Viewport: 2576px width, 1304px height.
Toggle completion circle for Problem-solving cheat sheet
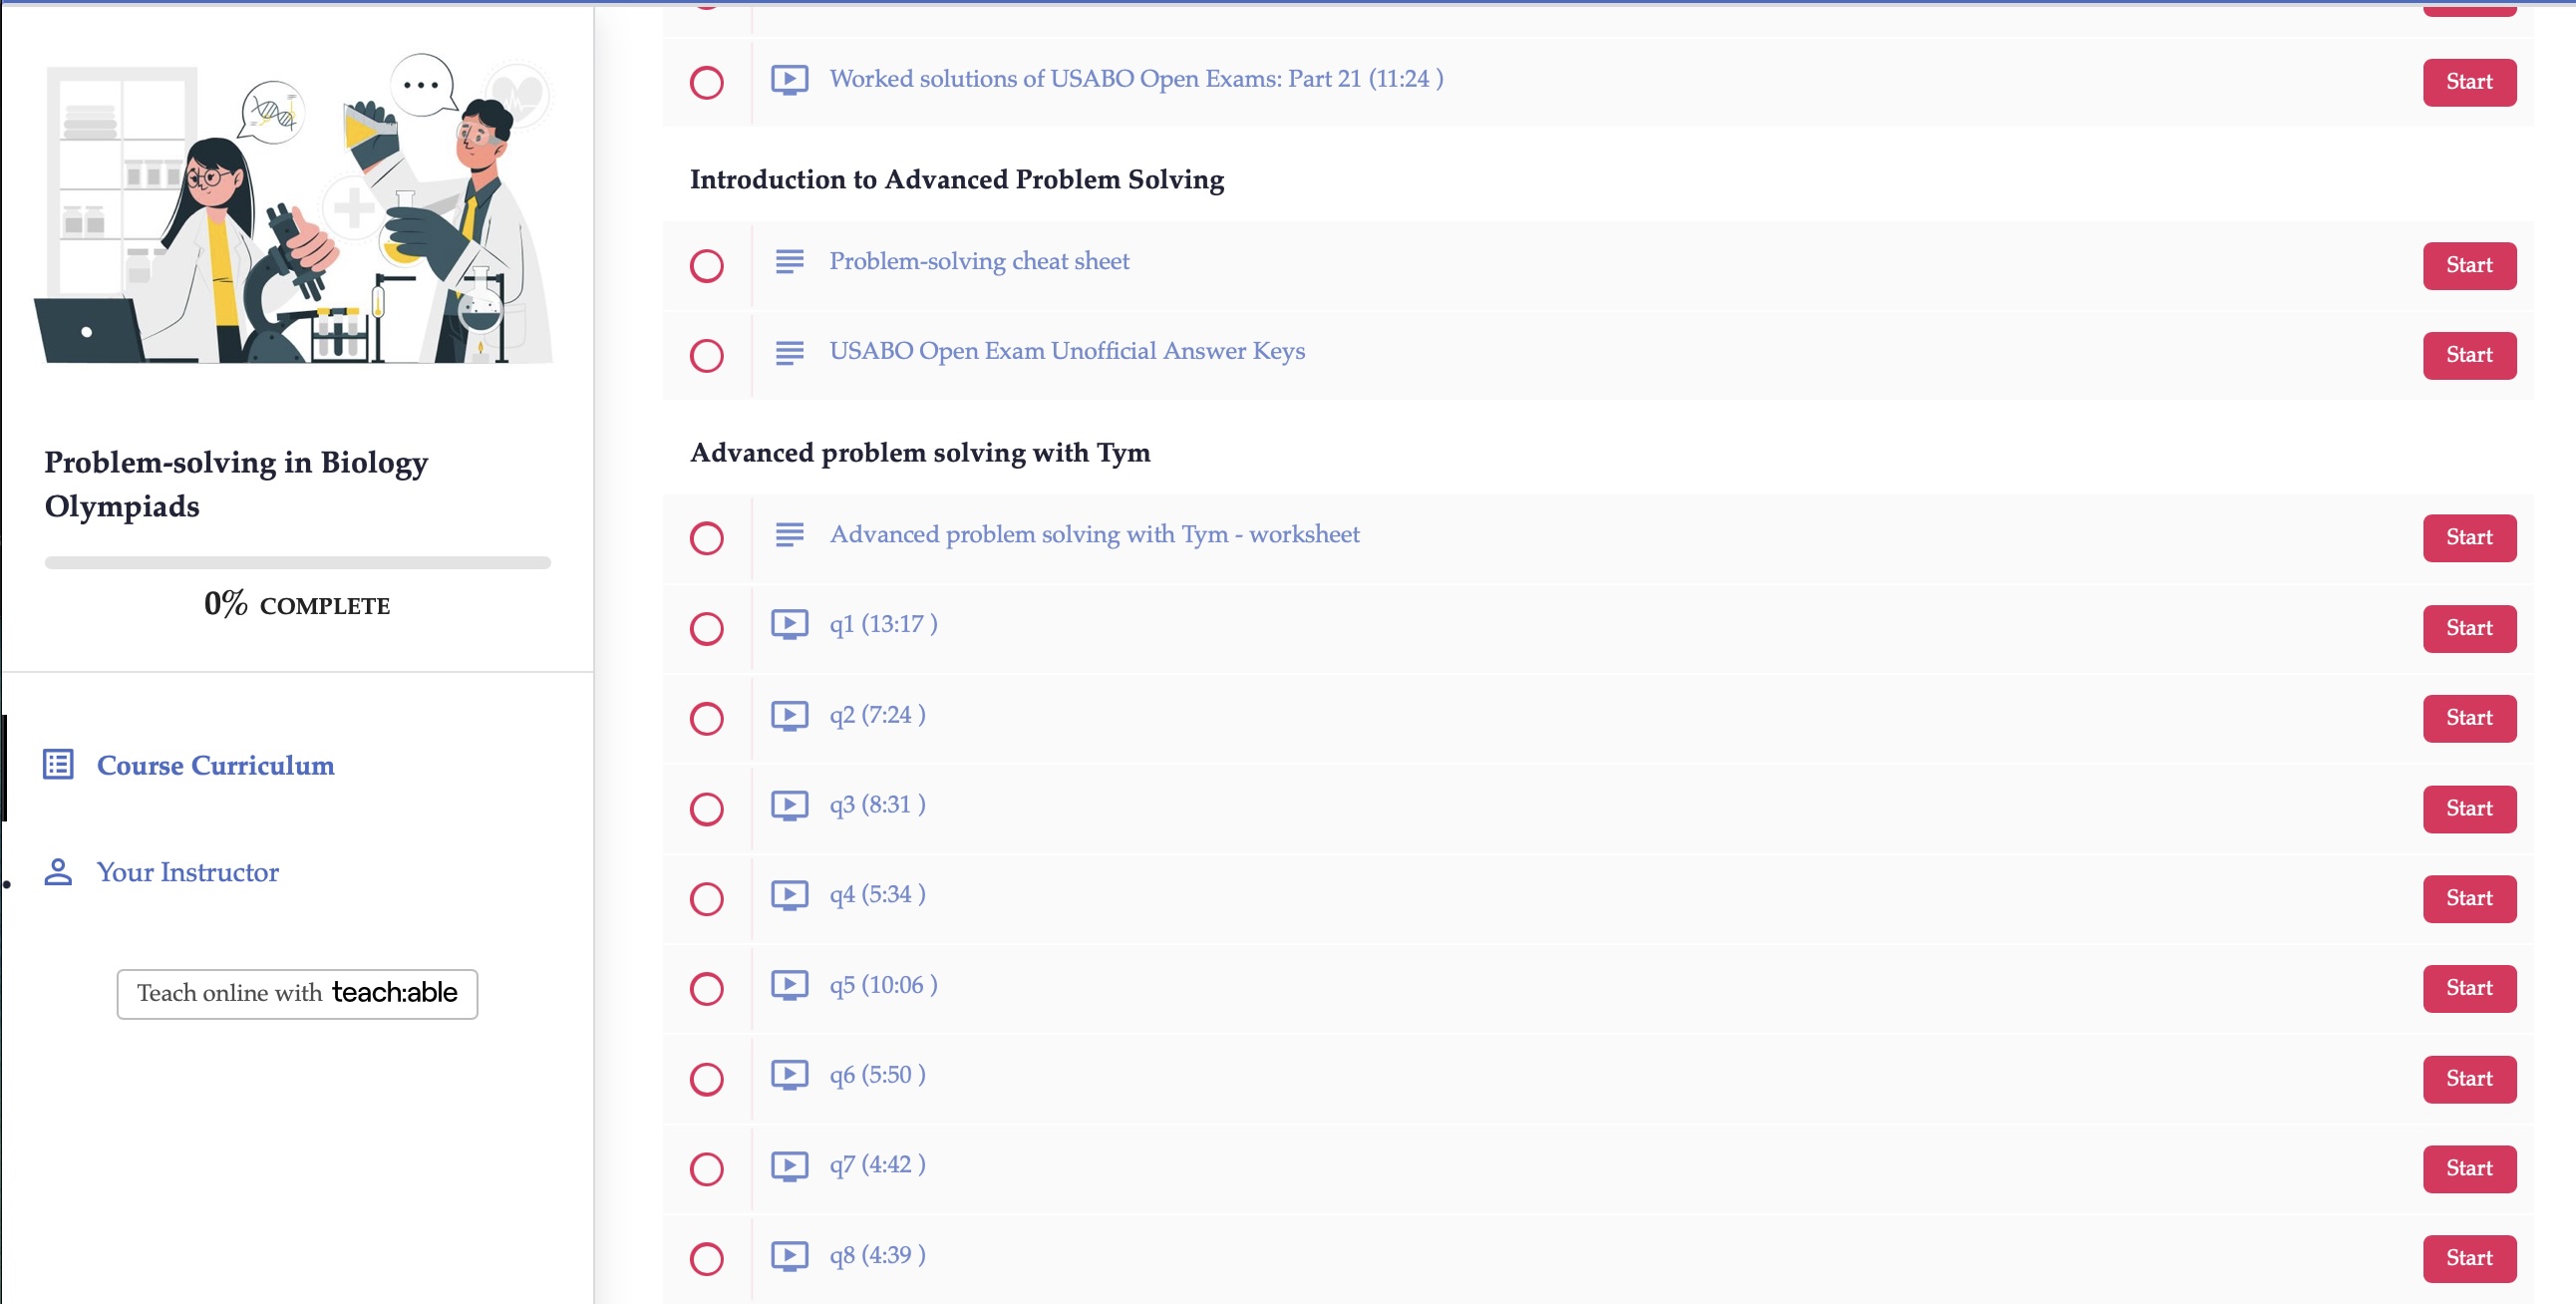[707, 266]
